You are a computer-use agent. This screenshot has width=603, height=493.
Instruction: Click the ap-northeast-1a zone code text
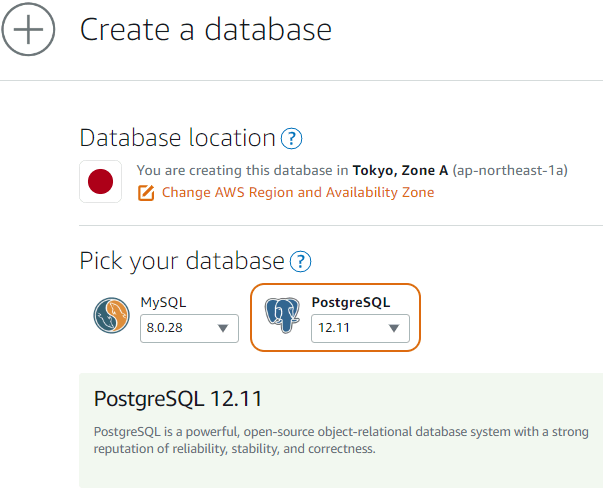tap(510, 171)
